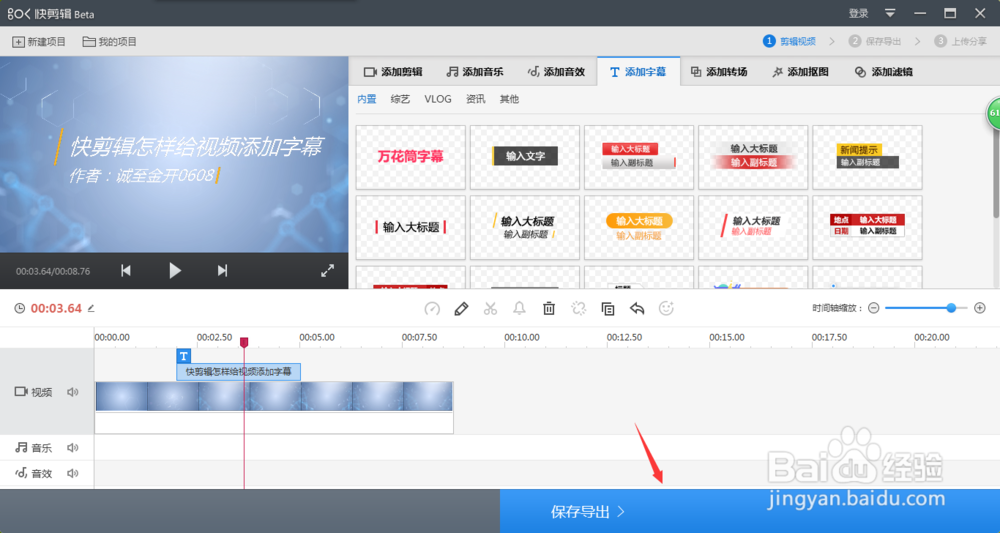Viewport: 1000px width, 533px height.
Task: Choose the 万花筒字幕 template
Action: (411, 157)
